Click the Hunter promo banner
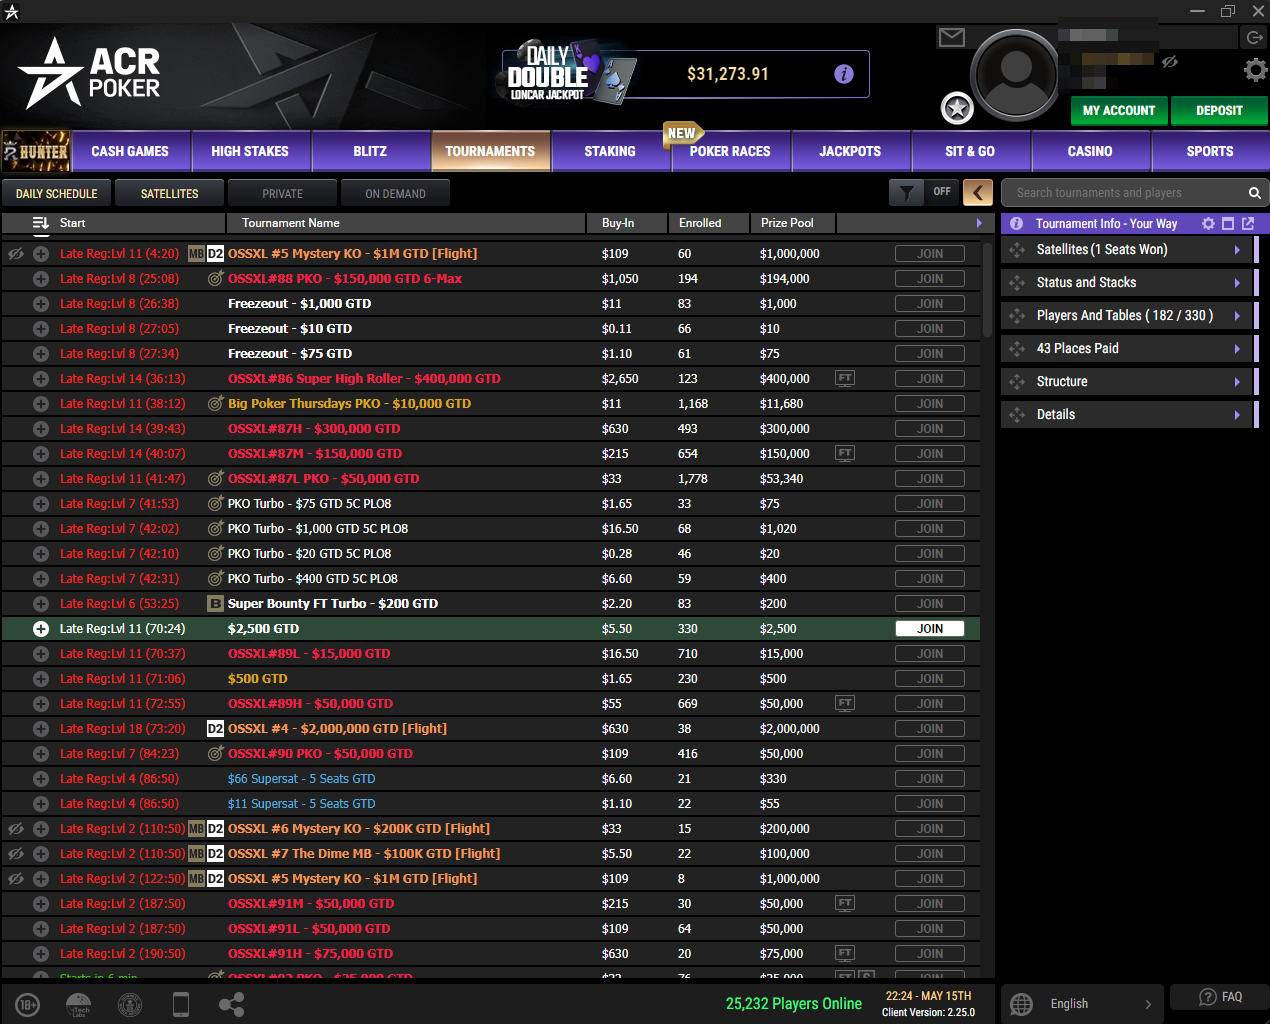 tap(35, 151)
